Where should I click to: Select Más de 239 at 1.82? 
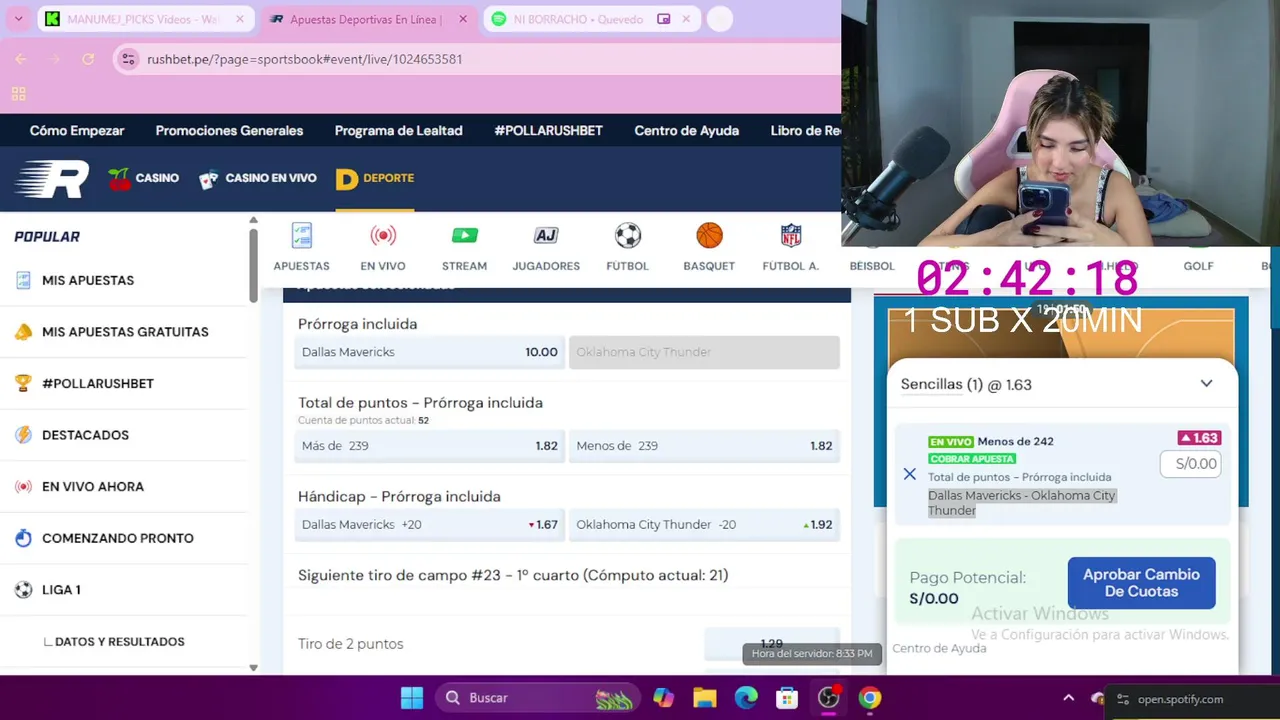point(429,446)
